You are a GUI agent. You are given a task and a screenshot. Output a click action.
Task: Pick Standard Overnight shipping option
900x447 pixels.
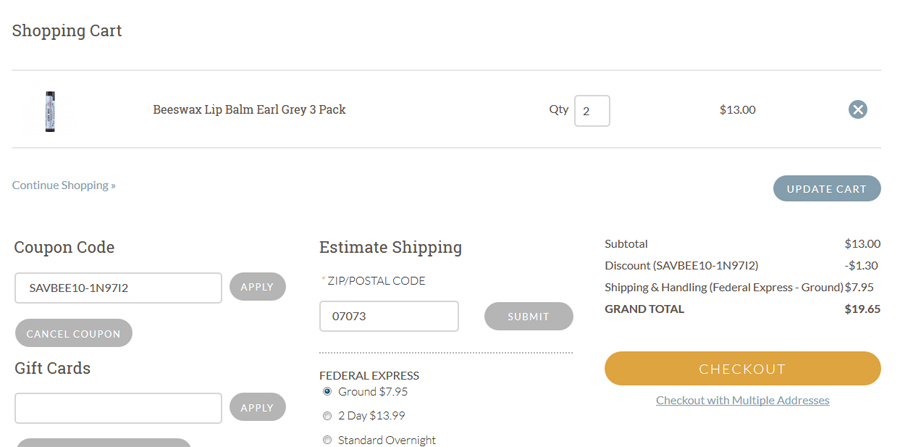point(327,440)
